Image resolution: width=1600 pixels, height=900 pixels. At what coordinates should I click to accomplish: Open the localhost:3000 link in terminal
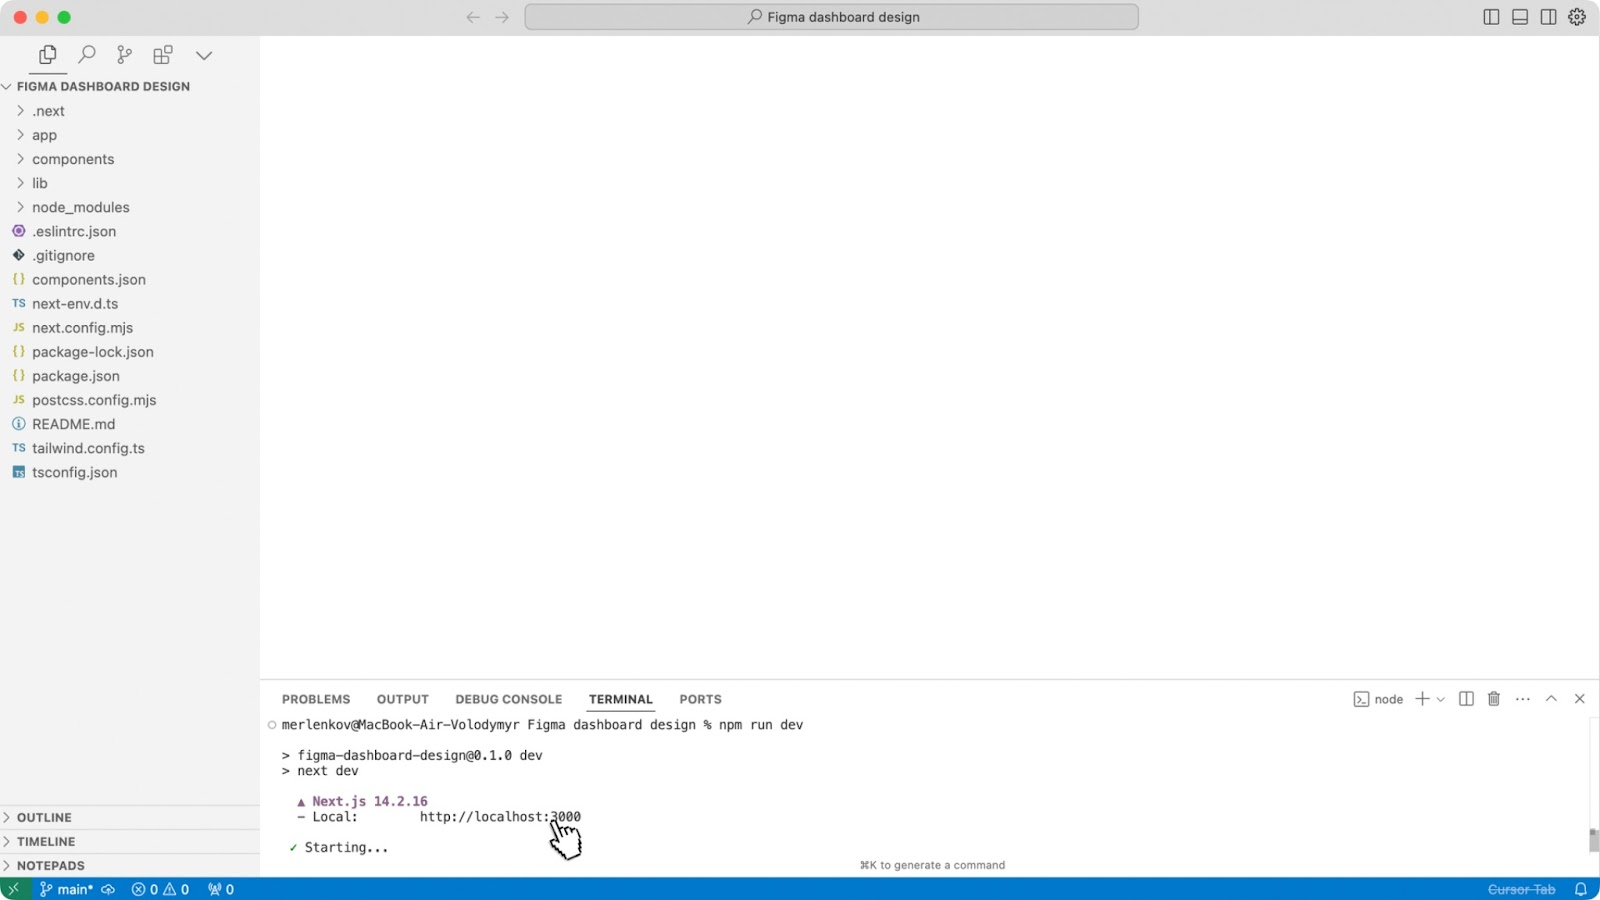pos(500,817)
